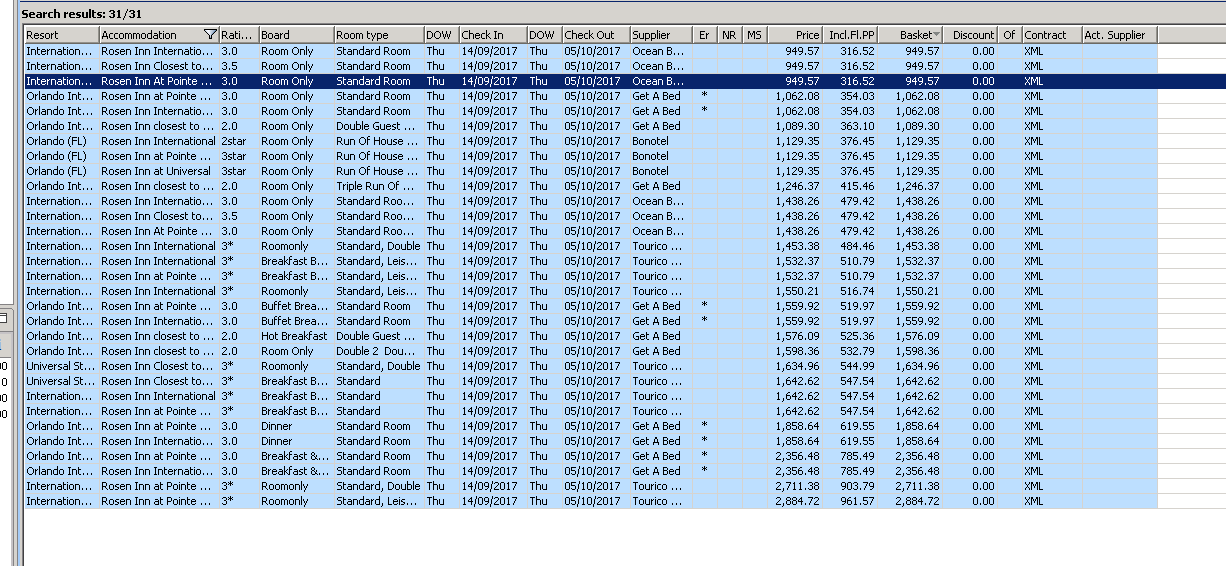1226x566 pixels.
Task: Click 2,884.72 in the Basket column
Action: tap(916, 501)
